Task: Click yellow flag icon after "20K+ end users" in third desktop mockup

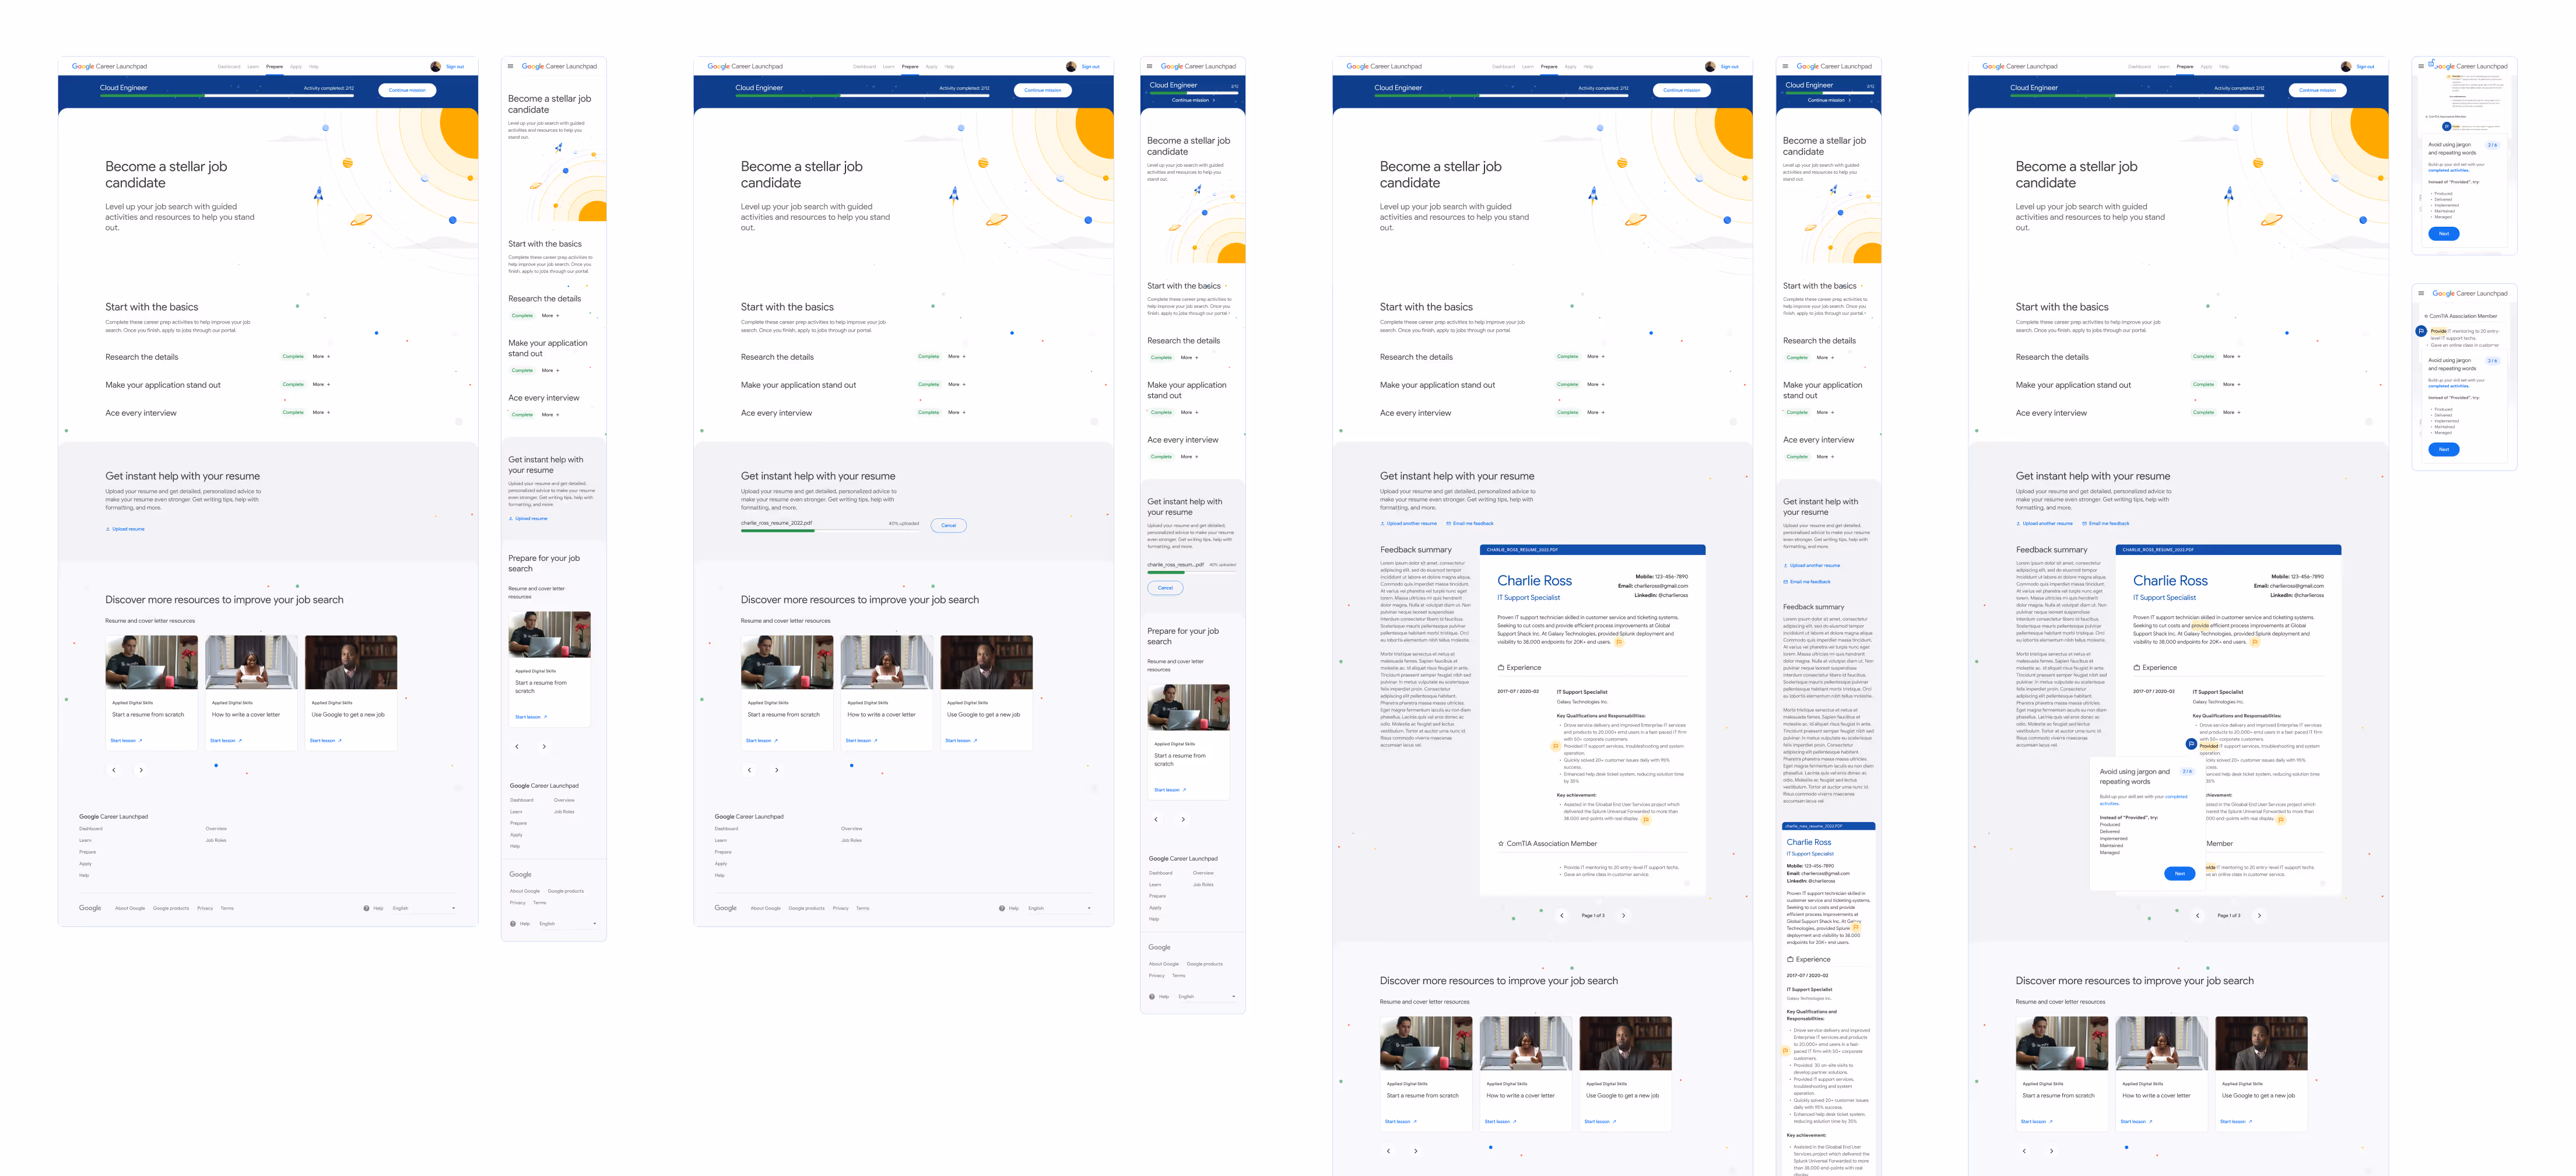Action: coord(1618,643)
